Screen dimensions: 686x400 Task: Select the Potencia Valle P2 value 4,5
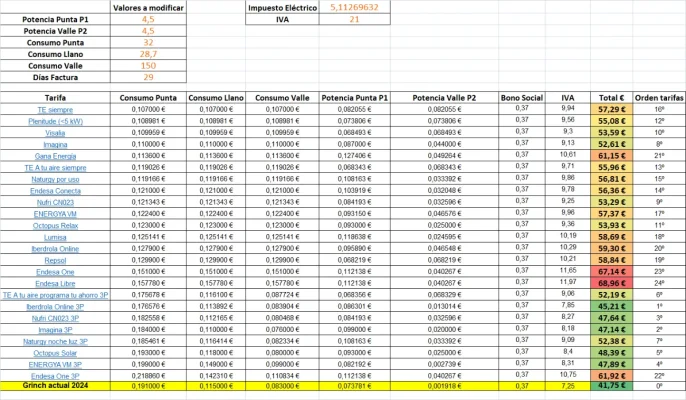(148, 31)
